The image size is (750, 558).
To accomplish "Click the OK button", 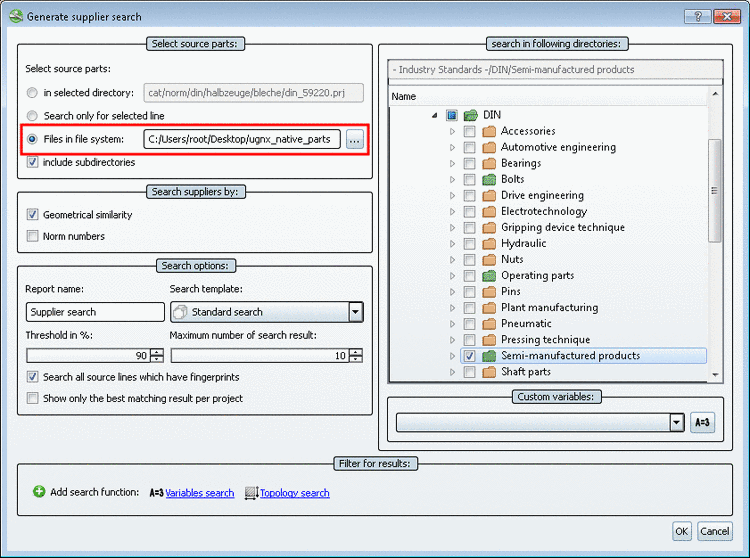I will click(x=682, y=531).
